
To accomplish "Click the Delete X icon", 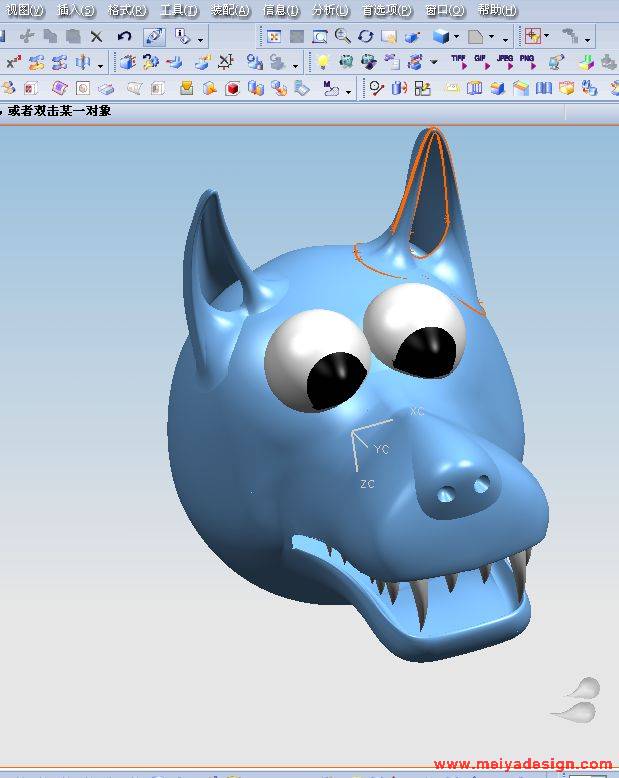I will (x=96, y=36).
